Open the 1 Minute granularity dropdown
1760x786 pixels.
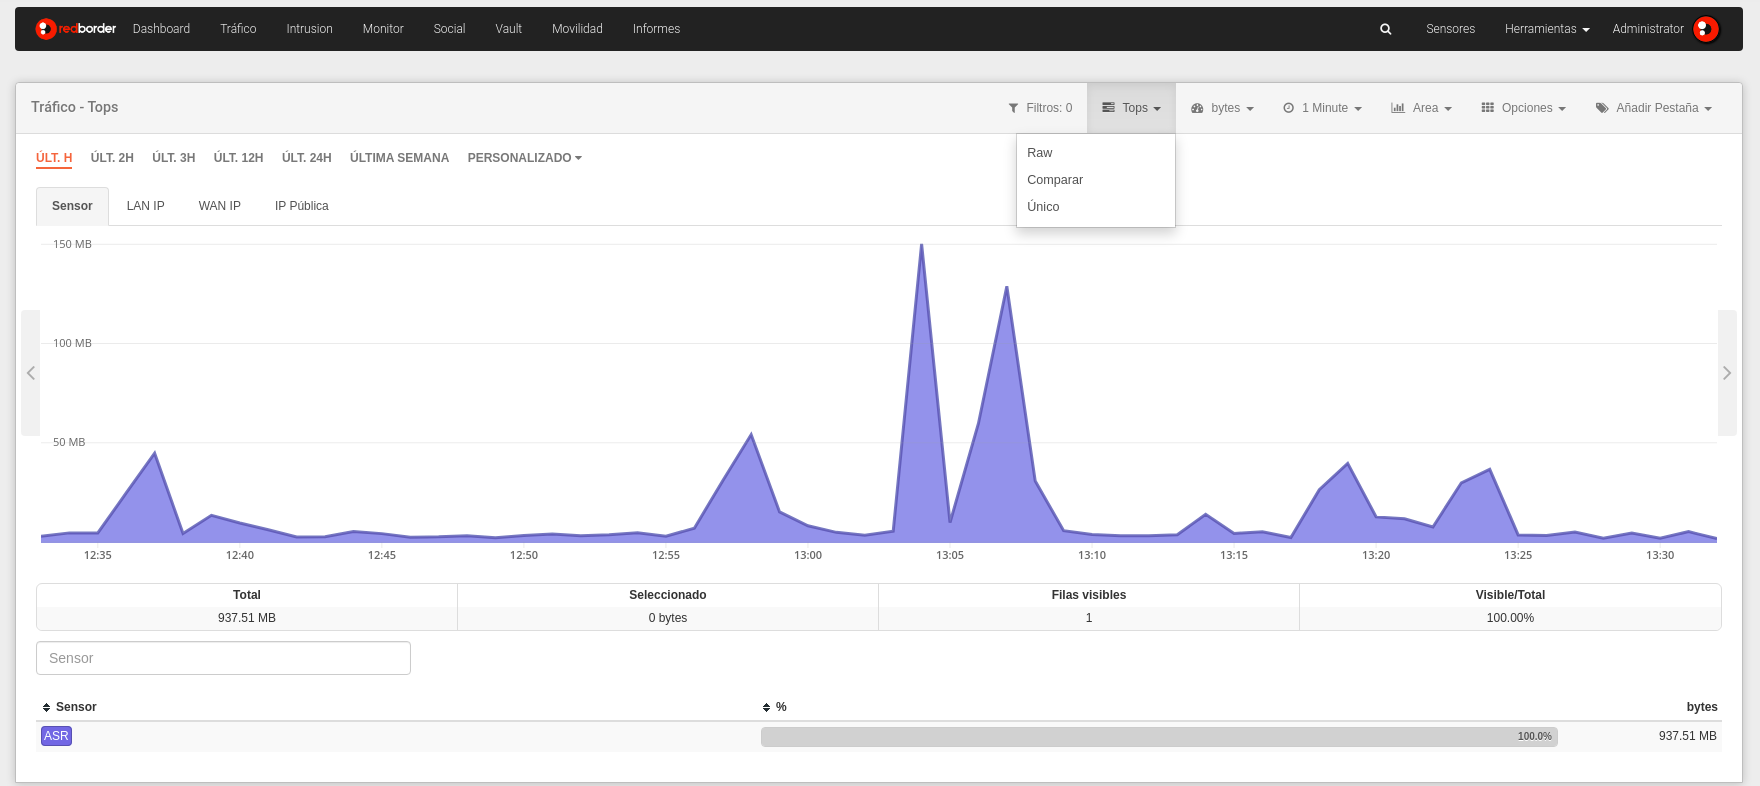tap(1322, 108)
